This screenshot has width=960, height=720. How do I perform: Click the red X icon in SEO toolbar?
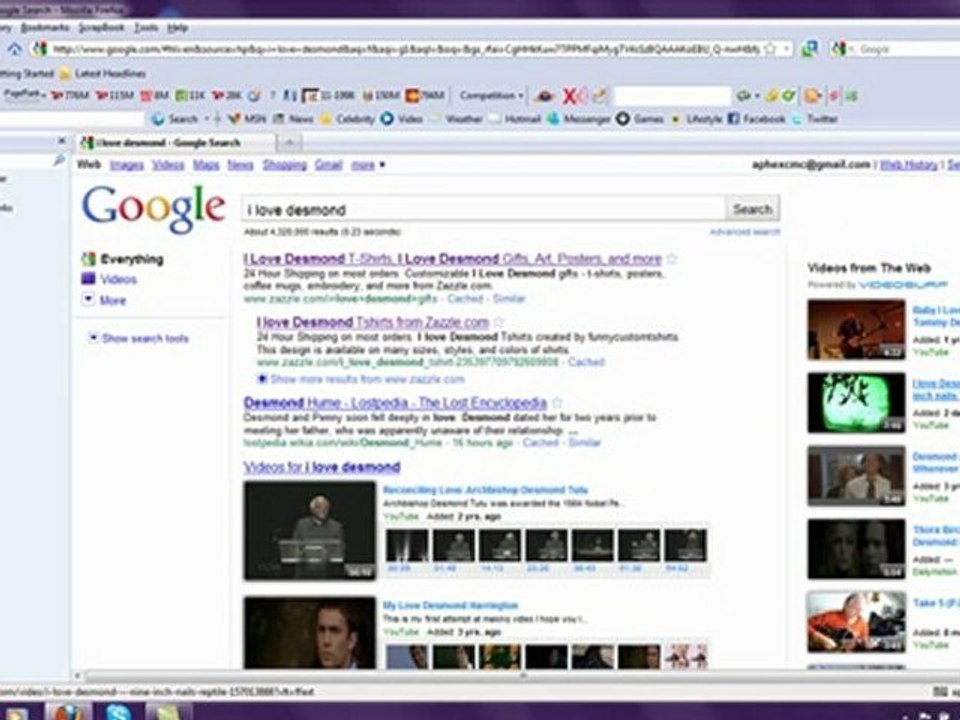pyautogui.click(x=569, y=96)
